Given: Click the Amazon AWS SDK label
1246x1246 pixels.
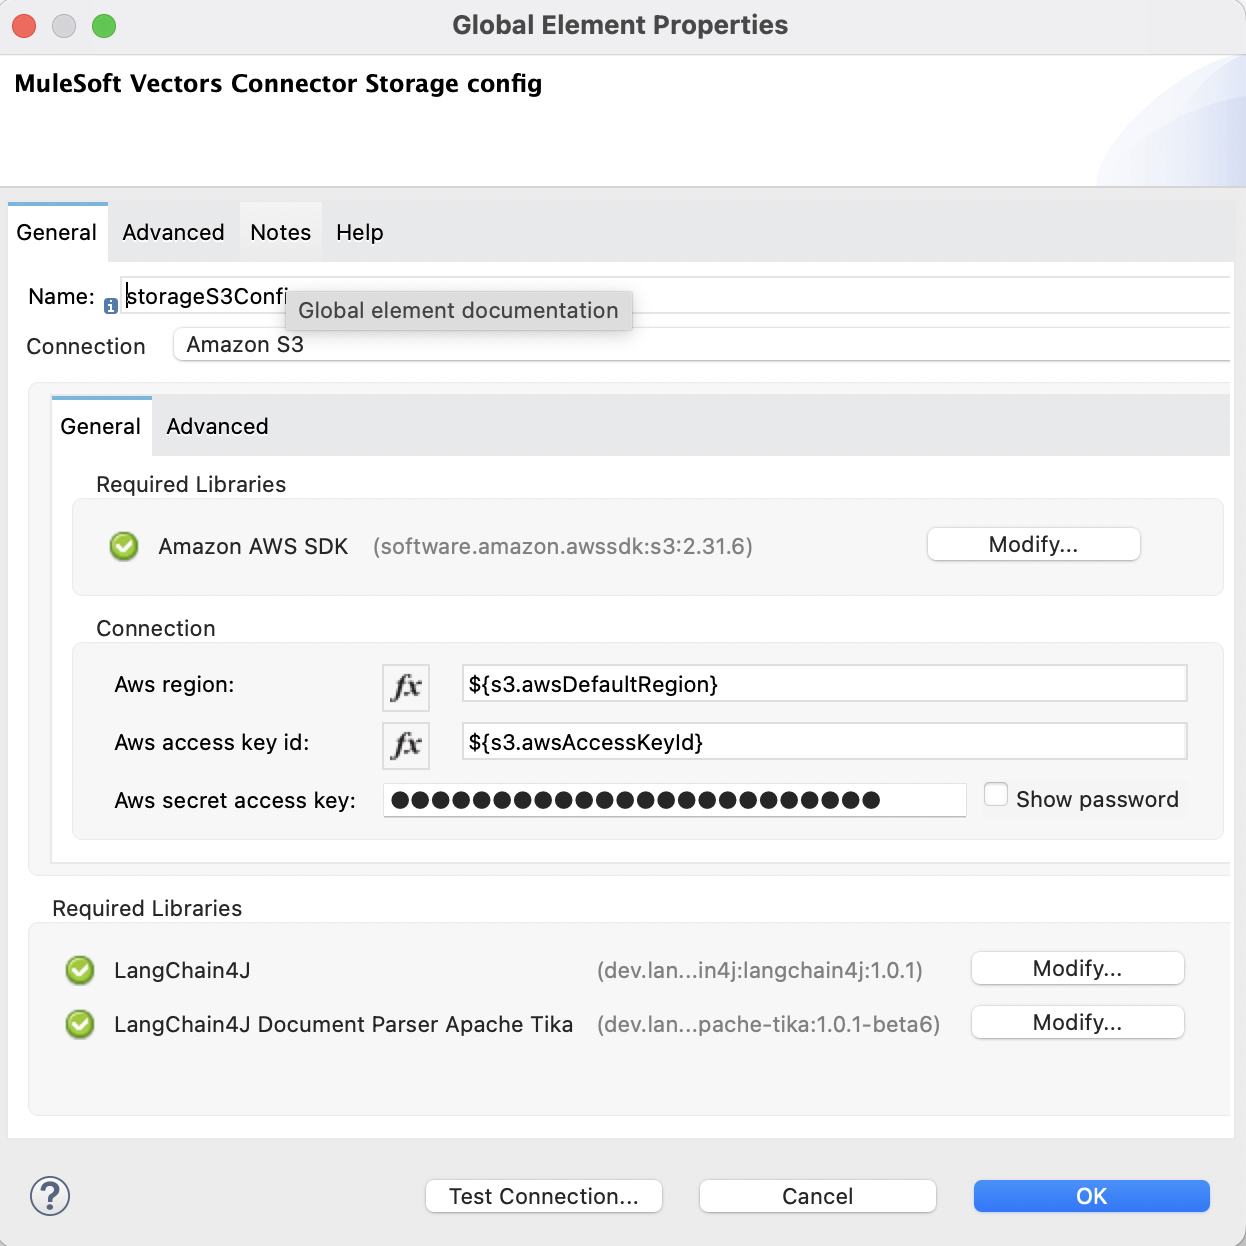Looking at the screenshot, I should point(253,546).
